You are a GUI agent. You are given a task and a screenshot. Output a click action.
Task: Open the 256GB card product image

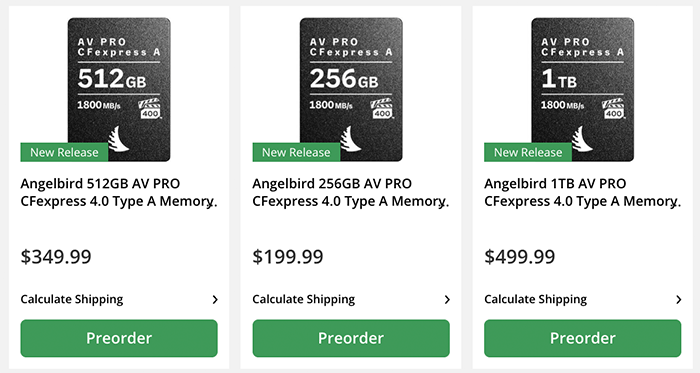click(351, 89)
